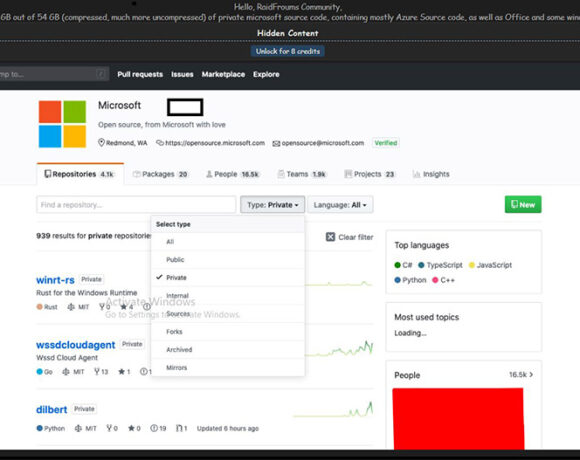Switch to the Insights tab
This screenshot has width=580, height=460.
click(431, 174)
